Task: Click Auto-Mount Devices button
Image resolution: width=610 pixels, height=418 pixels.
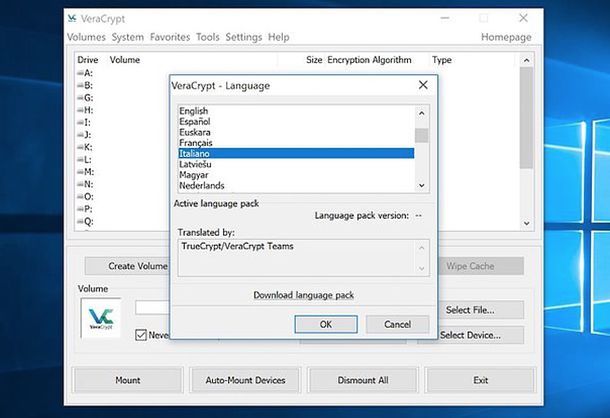Action: pyautogui.click(x=245, y=380)
